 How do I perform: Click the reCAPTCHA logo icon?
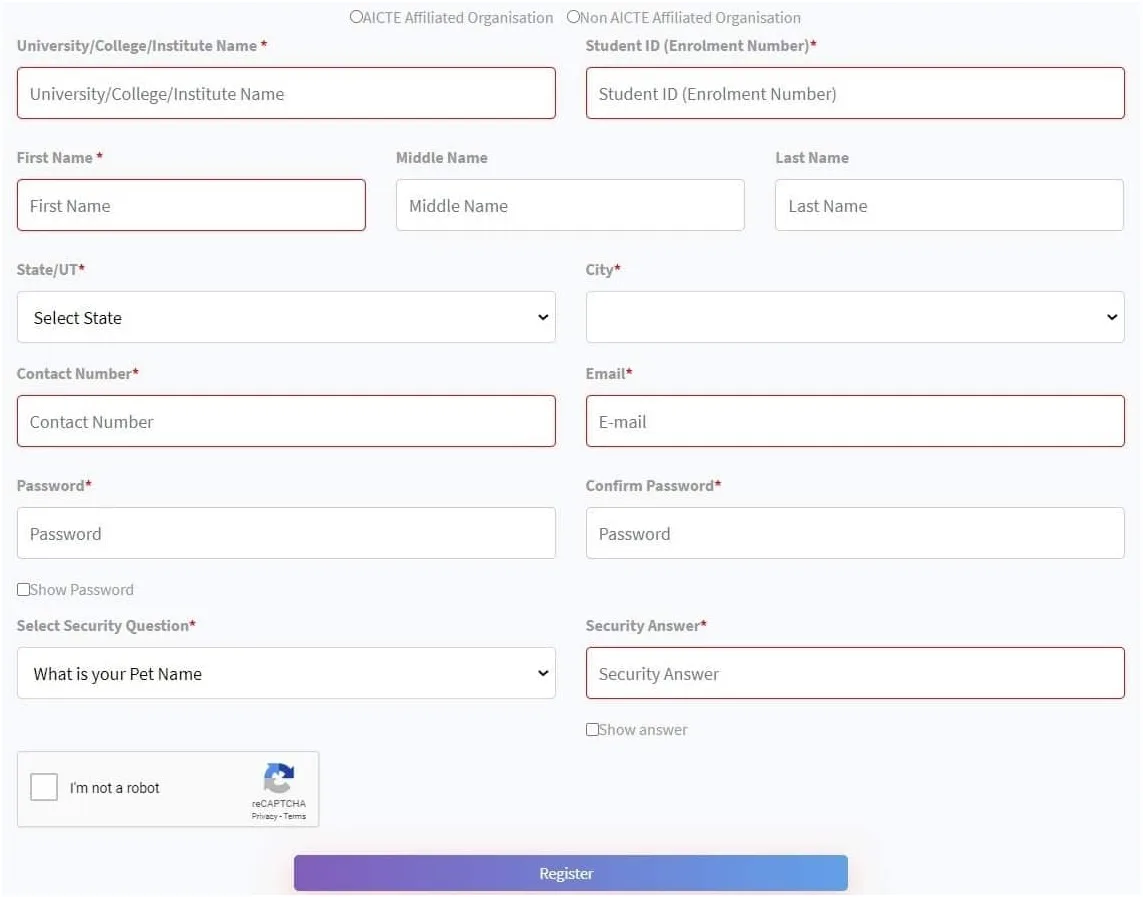[278, 778]
